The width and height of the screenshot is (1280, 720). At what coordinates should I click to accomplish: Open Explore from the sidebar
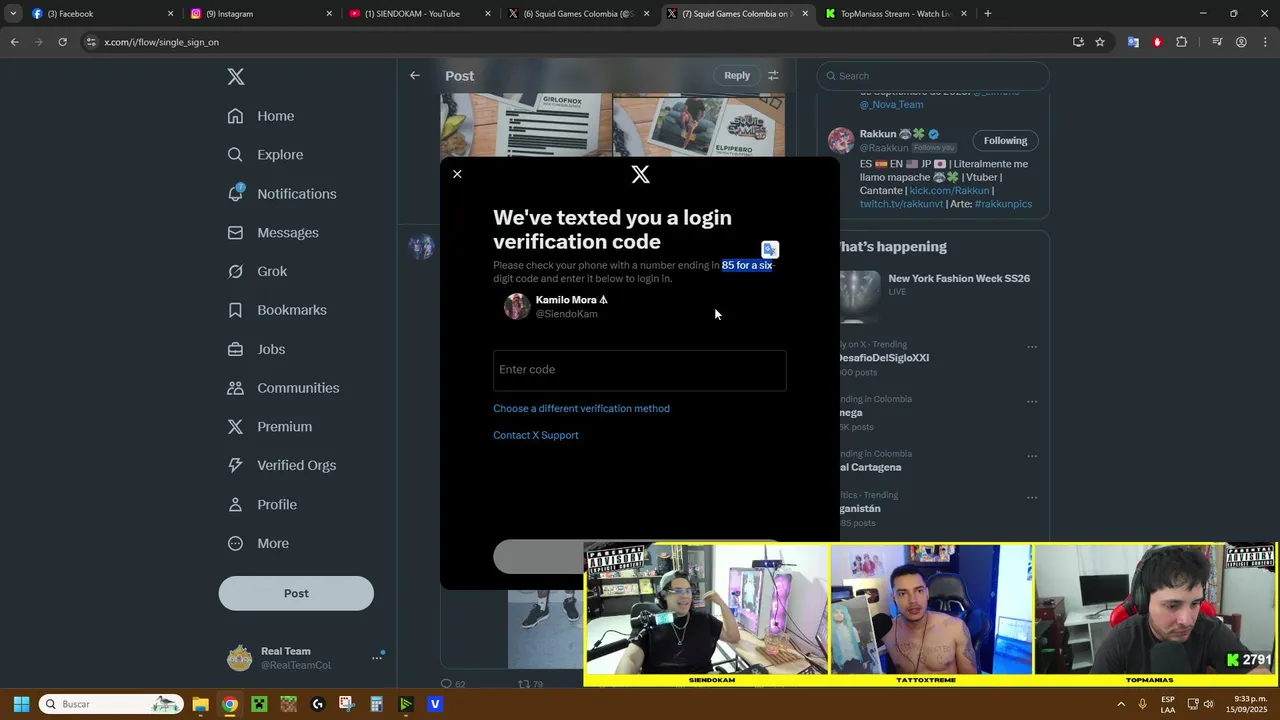(265, 155)
